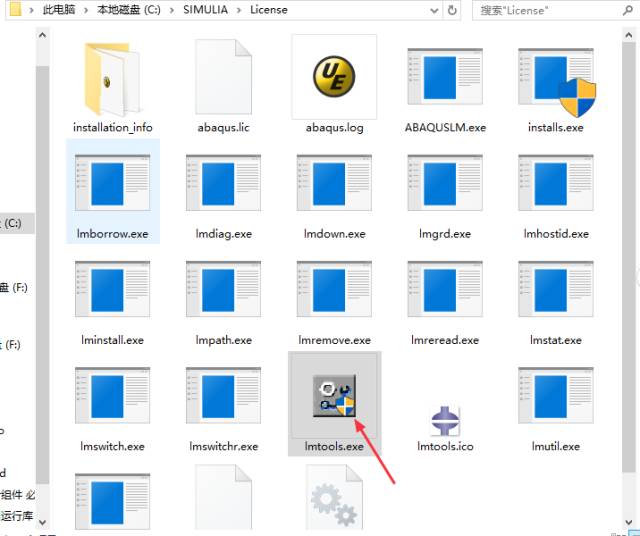Refresh the current folder view

453,10
